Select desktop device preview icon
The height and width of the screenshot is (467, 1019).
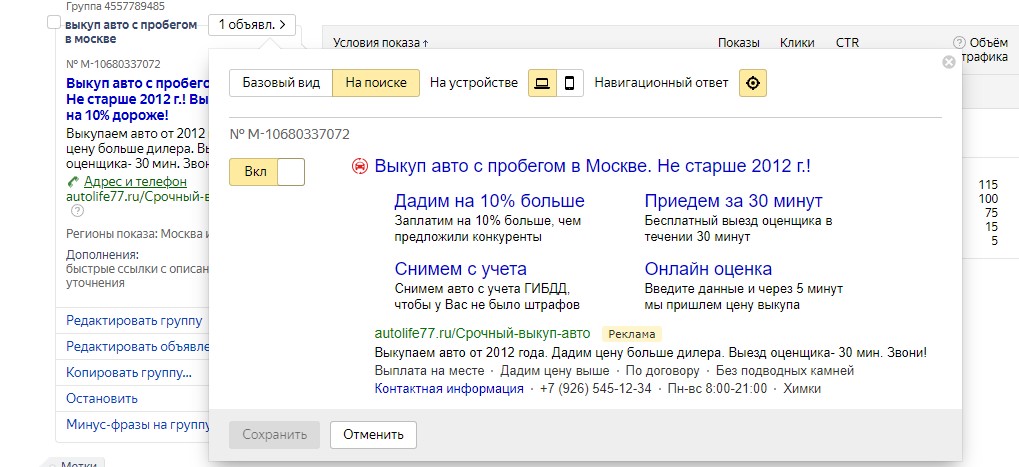pyautogui.click(x=542, y=83)
